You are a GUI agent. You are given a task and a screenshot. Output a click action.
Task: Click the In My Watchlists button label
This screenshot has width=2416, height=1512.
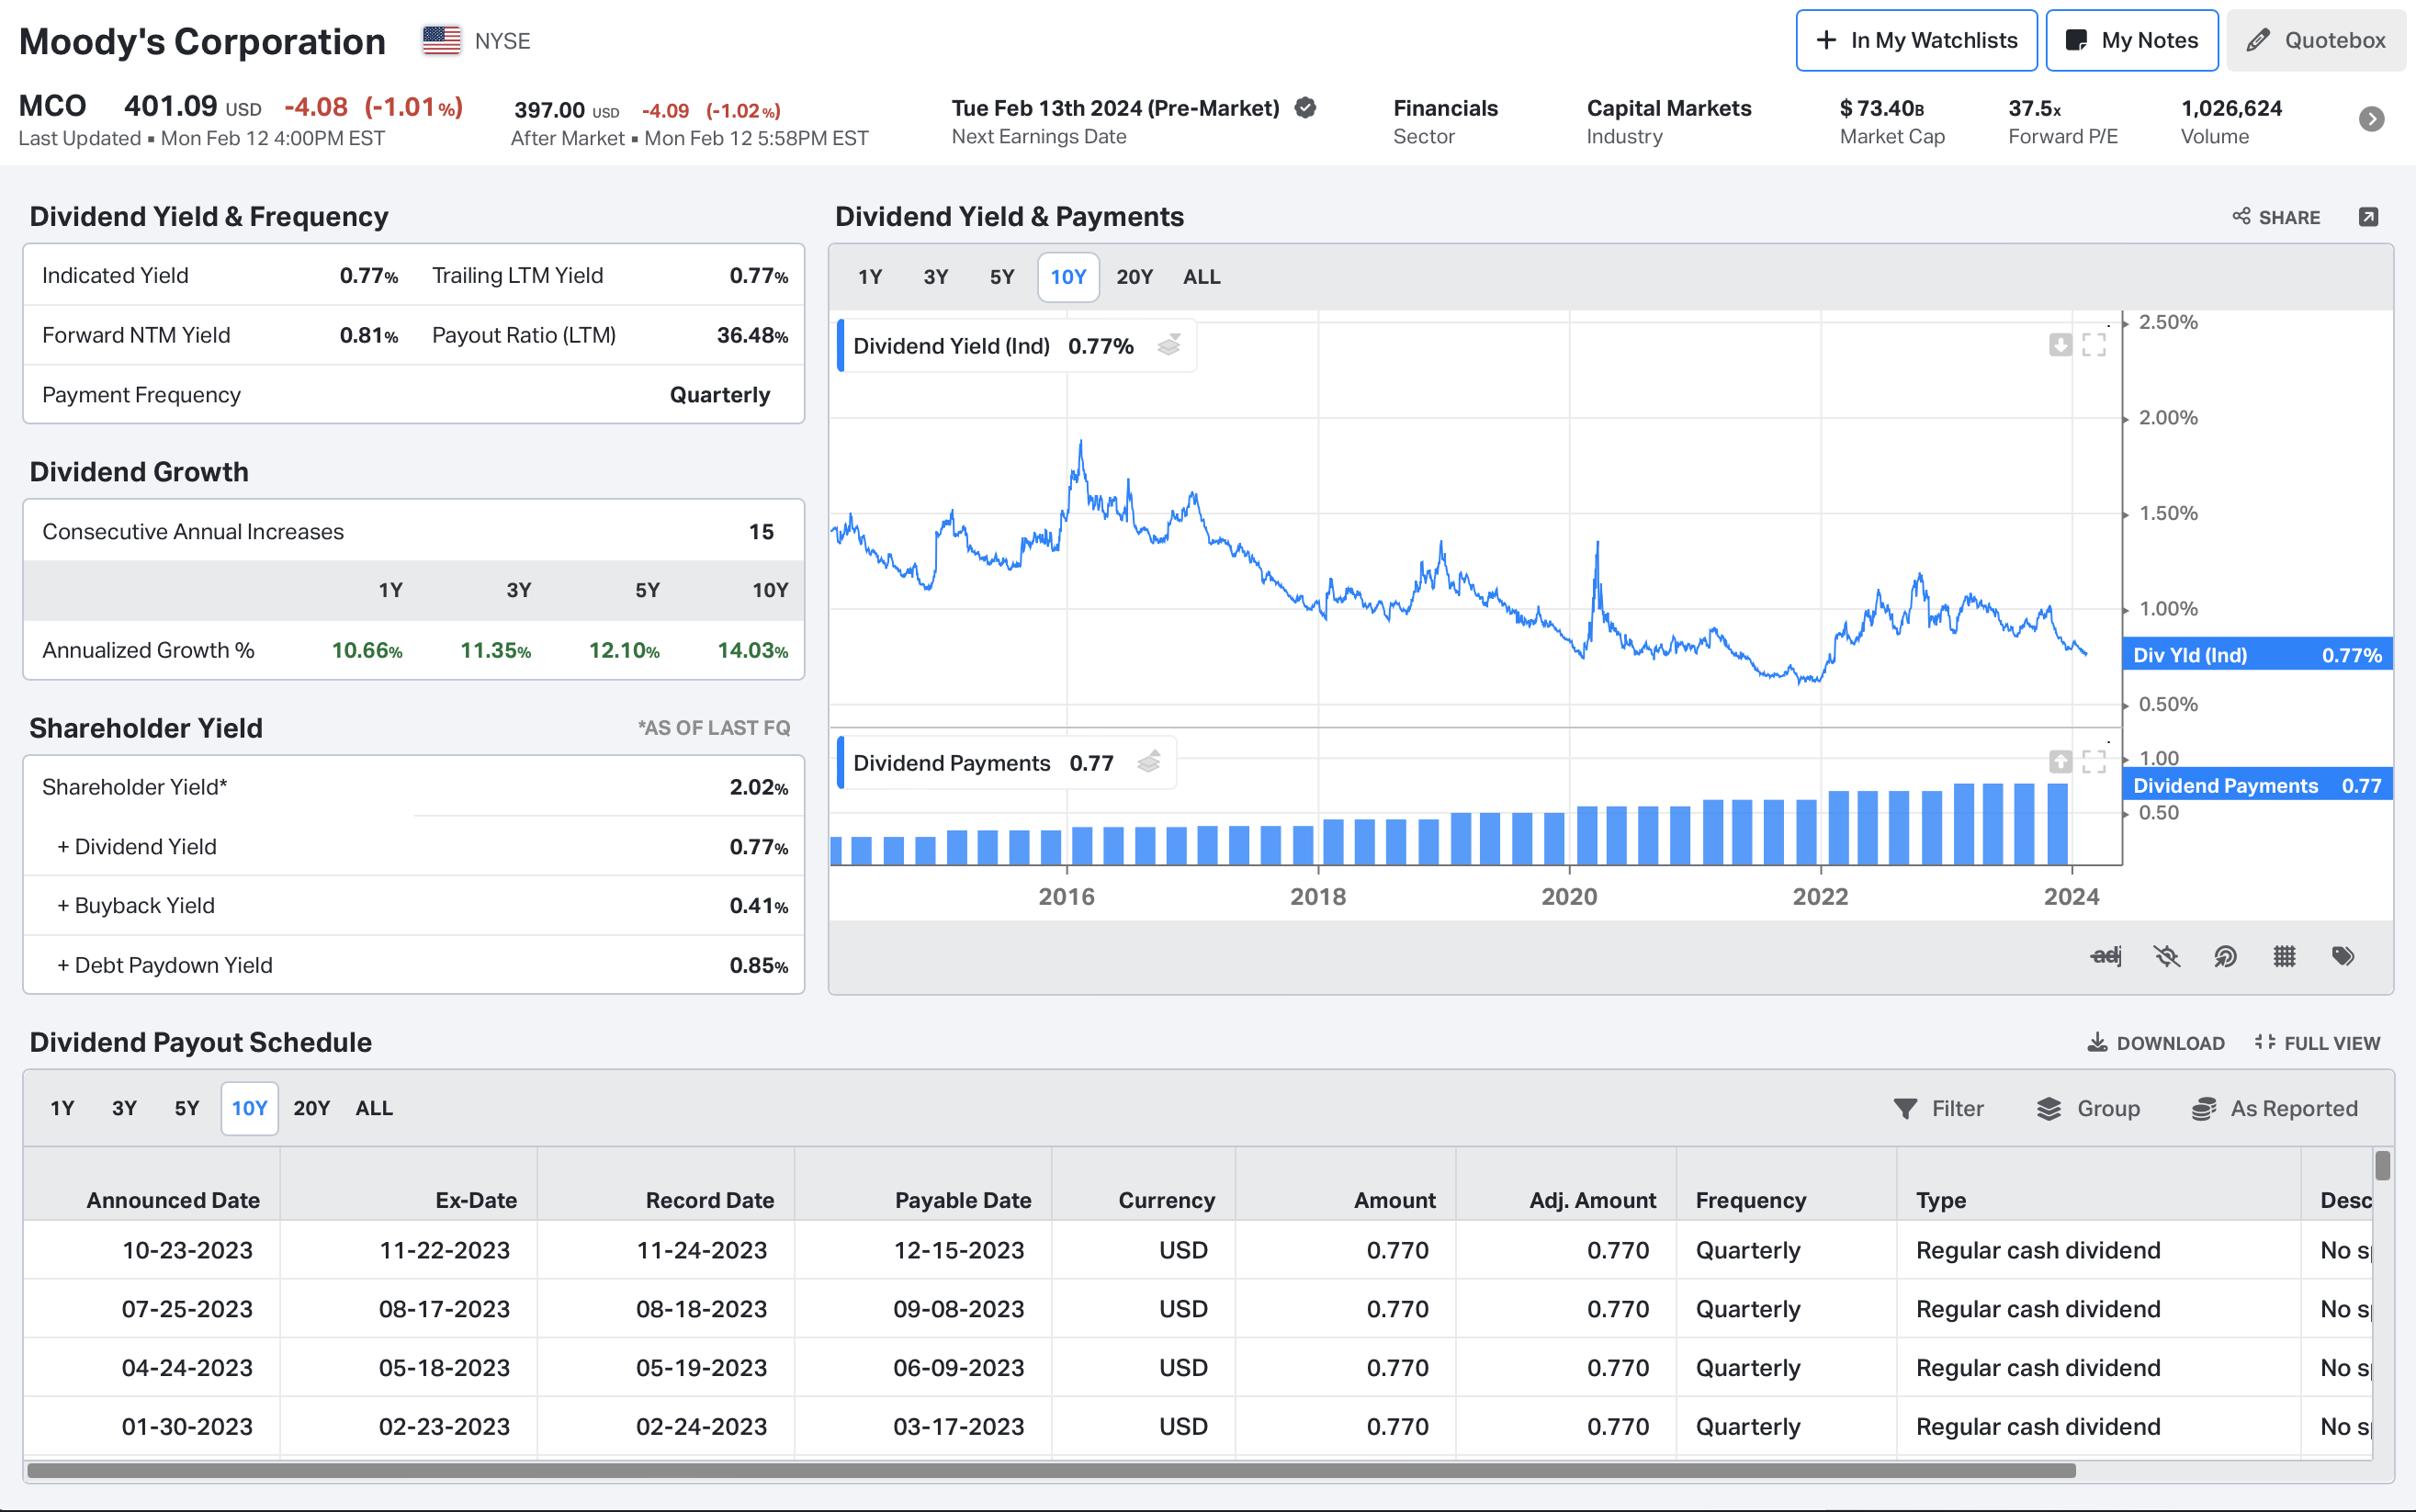pos(1934,40)
